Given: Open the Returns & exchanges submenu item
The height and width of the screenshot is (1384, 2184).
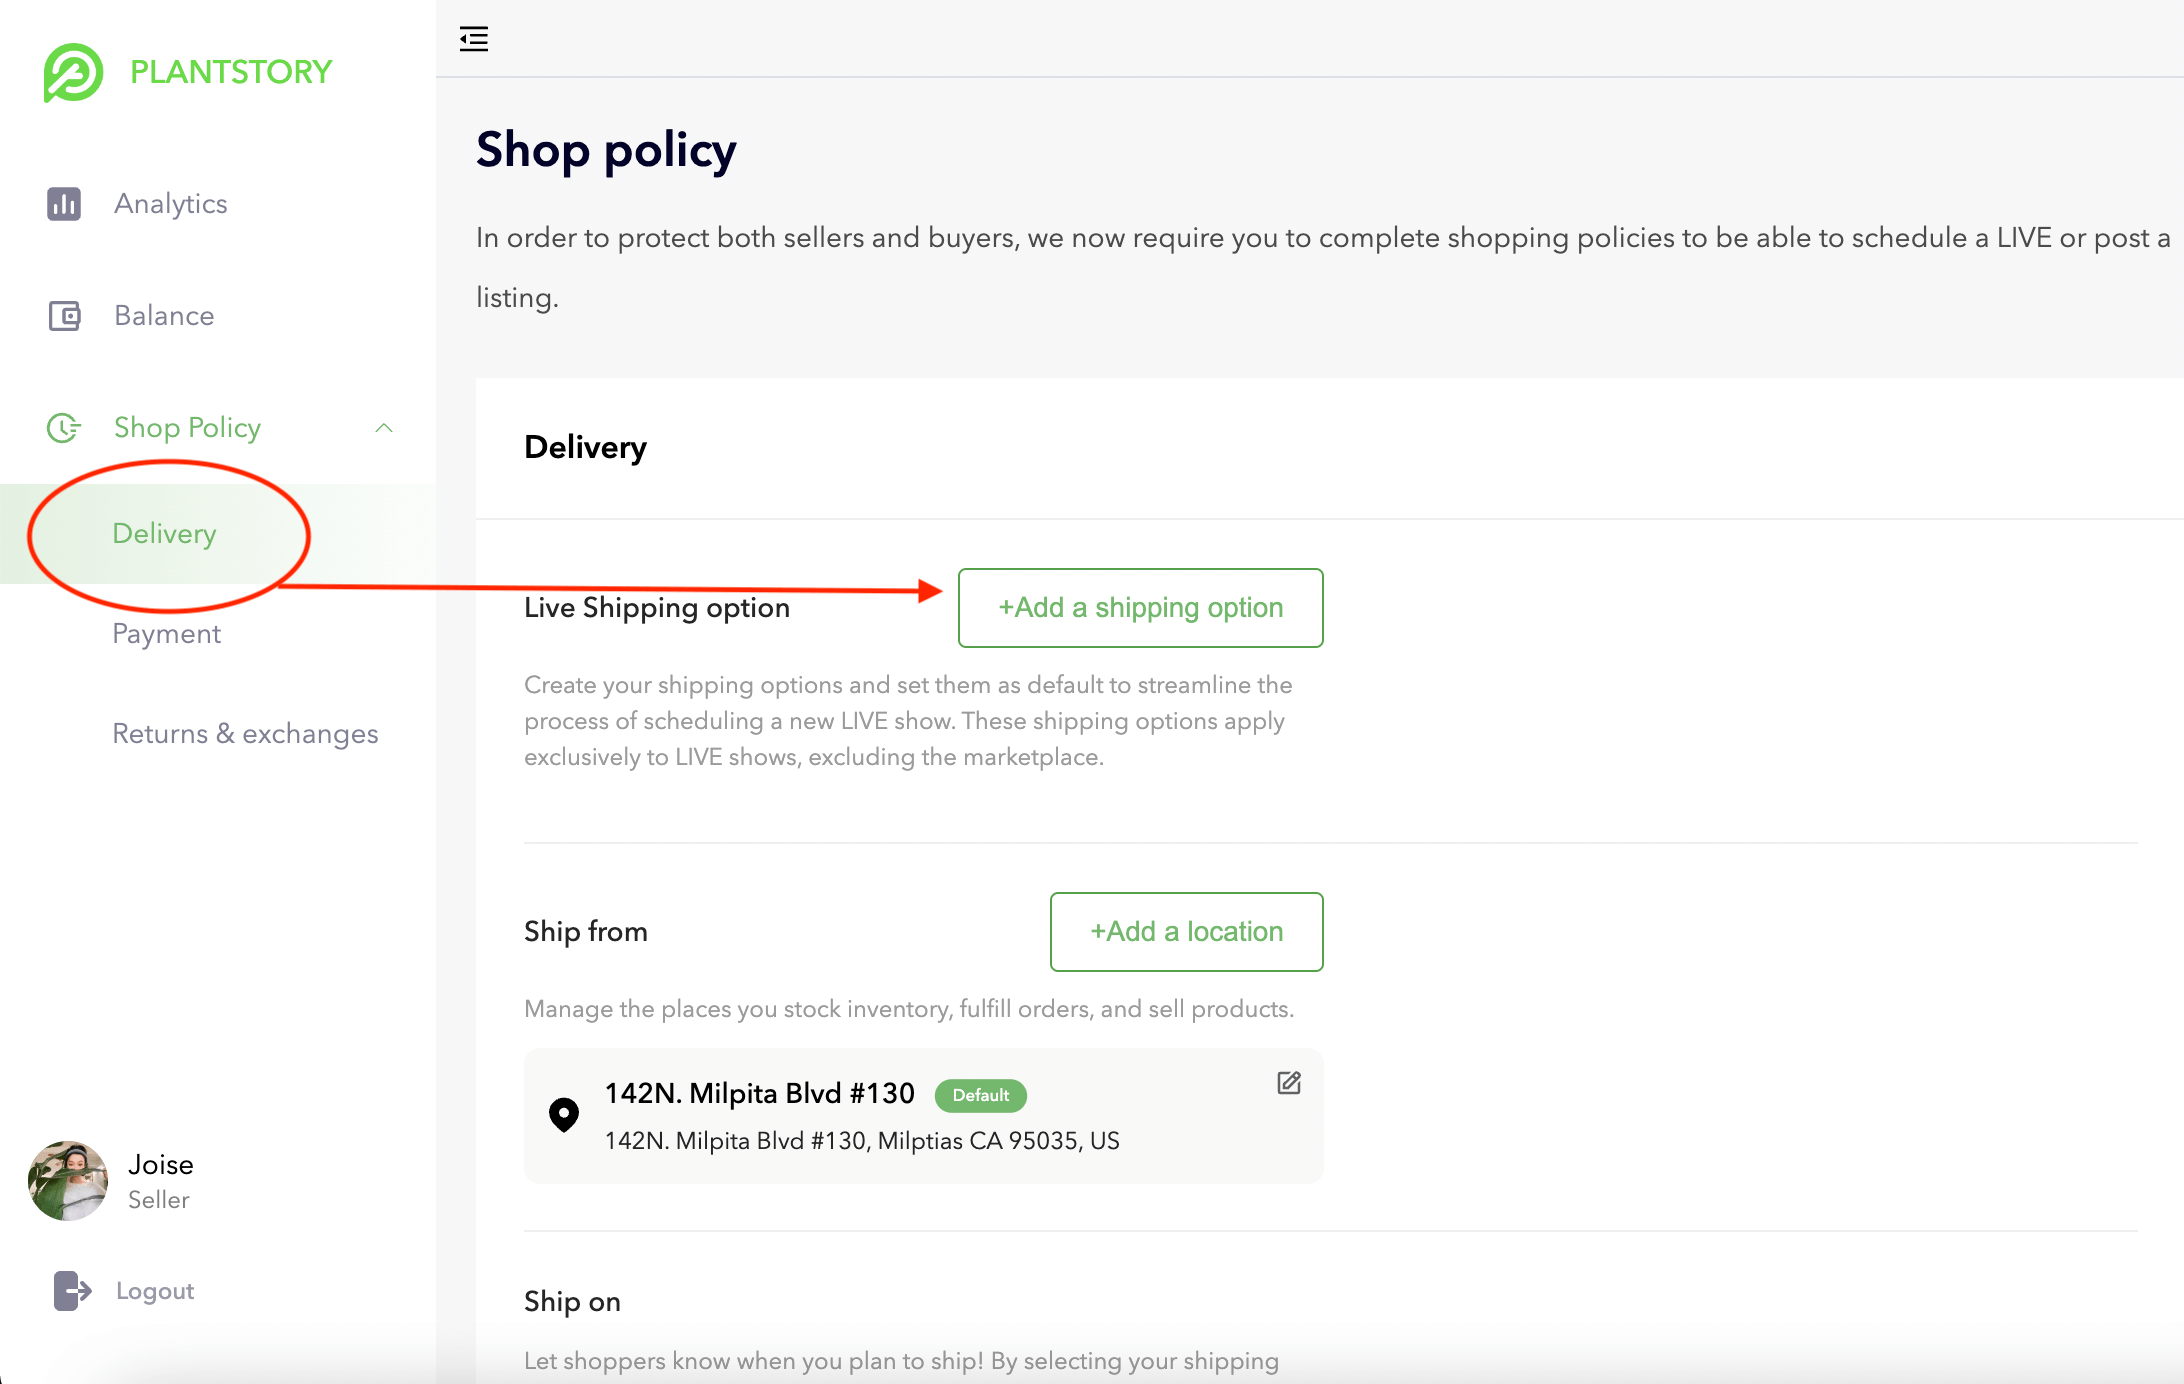Looking at the screenshot, I should pyautogui.click(x=245, y=734).
